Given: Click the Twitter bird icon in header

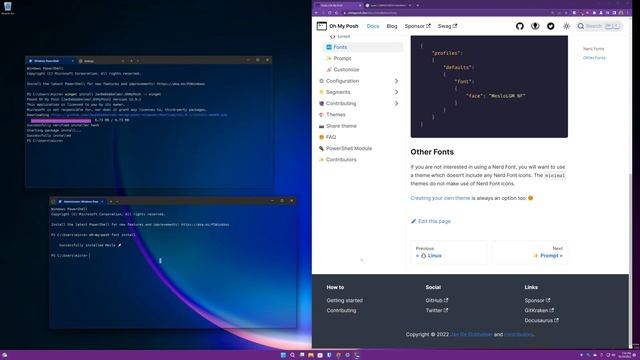Looking at the screenshot, I should 551,26.
